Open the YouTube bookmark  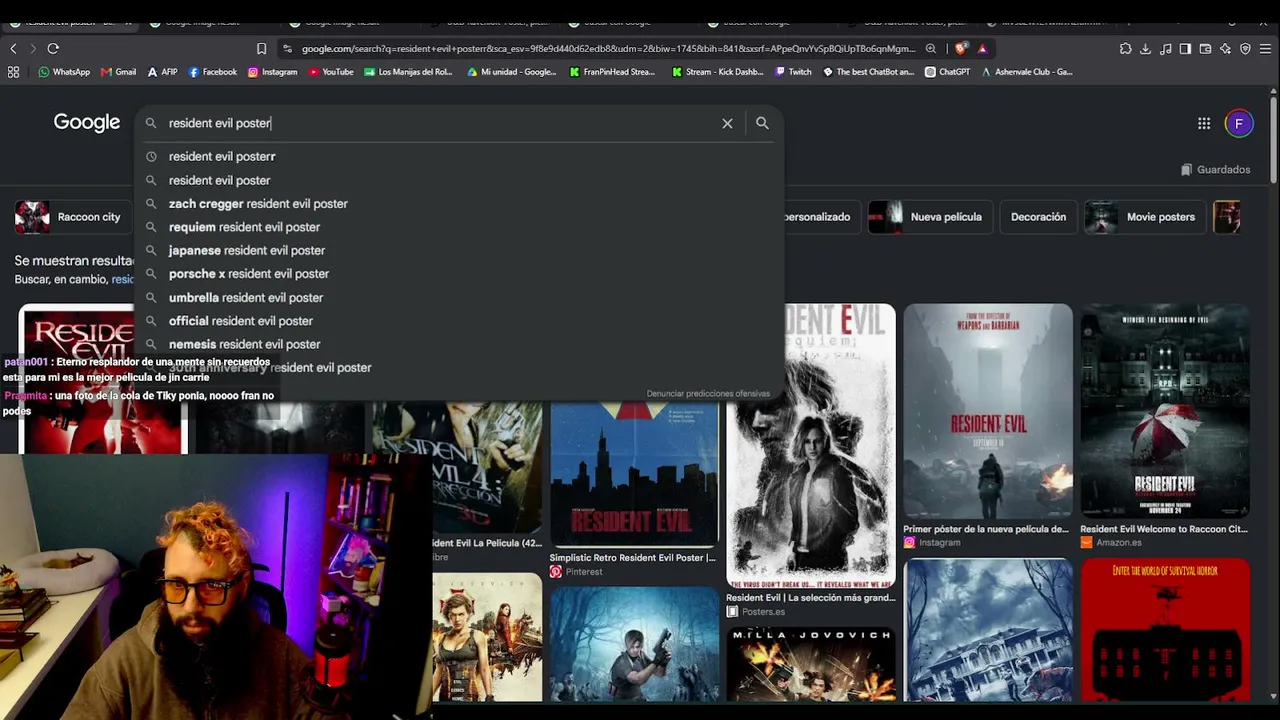pyautogui.click(x=331, y=72)
